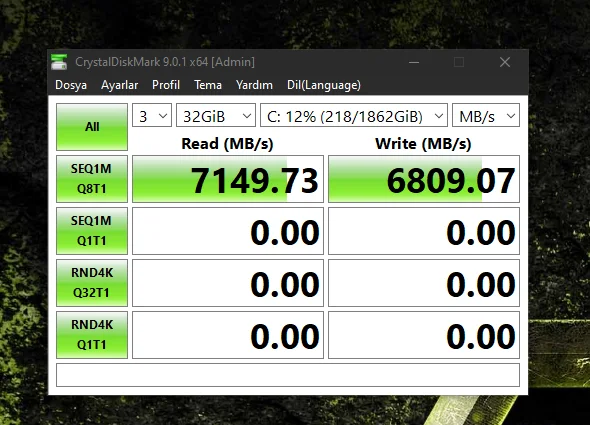Screen dimensions: 590x425
Task: Open the Dosya menu
Action: [71, 85]
